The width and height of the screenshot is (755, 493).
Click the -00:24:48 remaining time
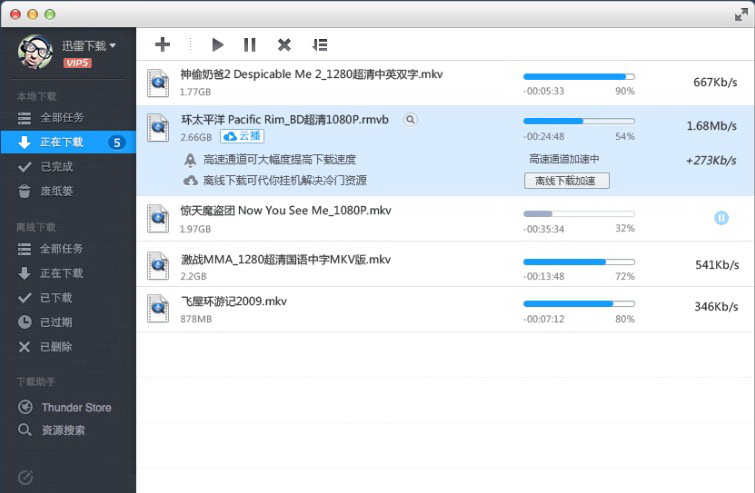click(x=544, y=137)
